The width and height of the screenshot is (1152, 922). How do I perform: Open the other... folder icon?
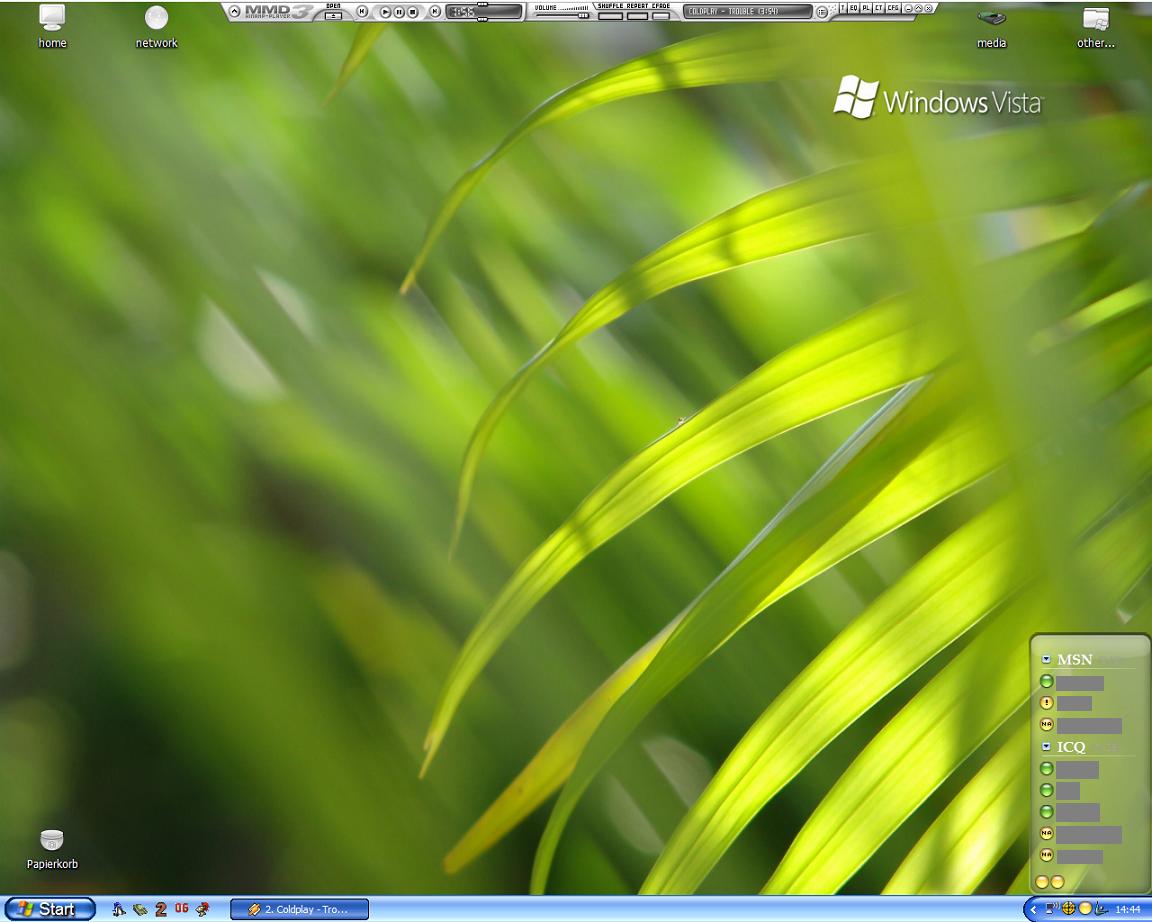pos(1095,26)
